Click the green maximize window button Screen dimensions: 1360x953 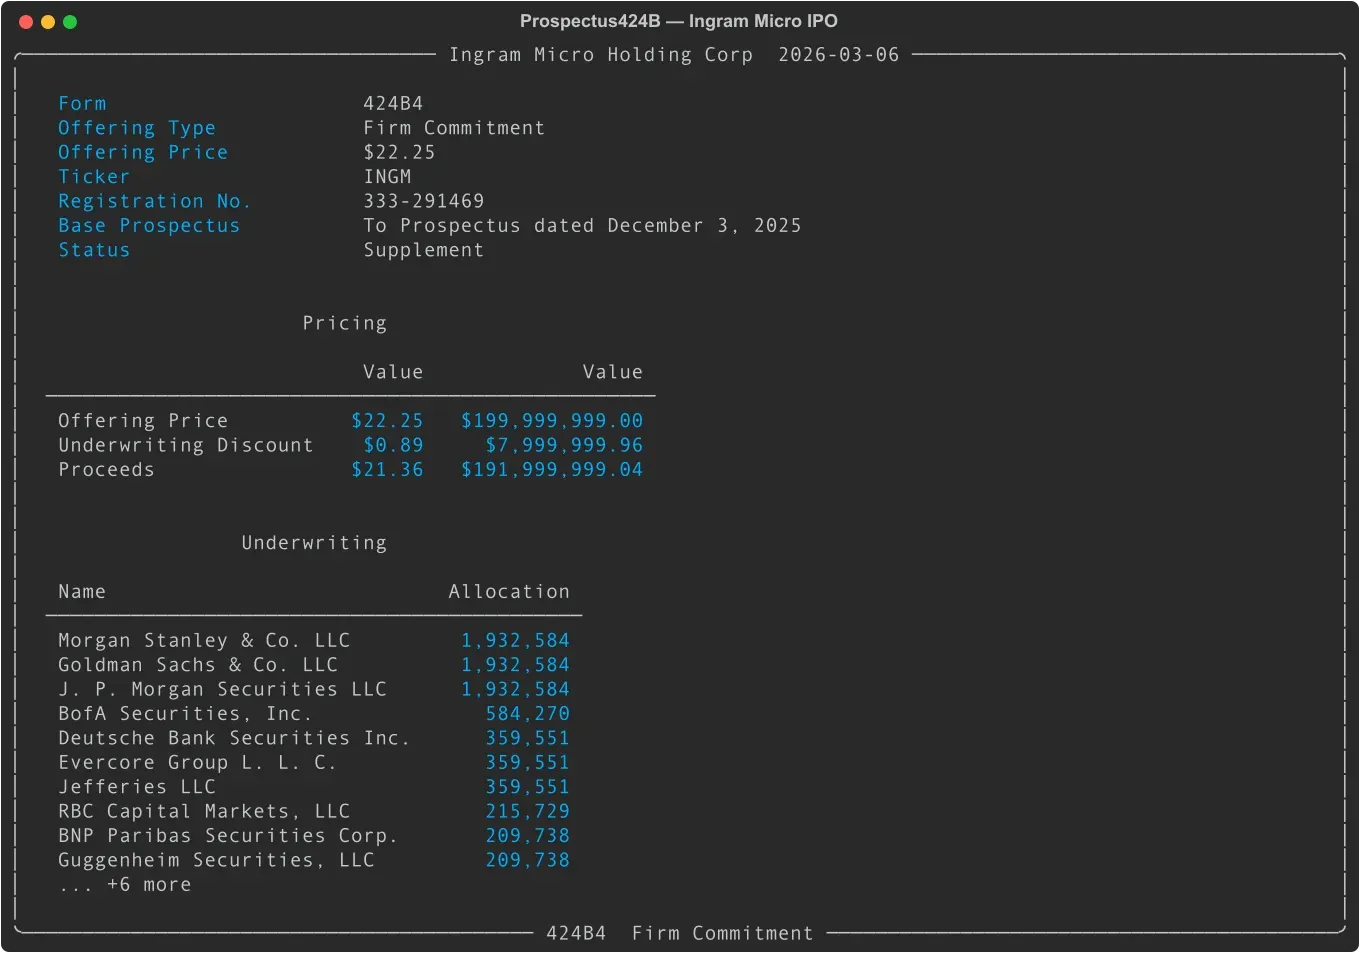pyautogui.click(x=70, y=22)
